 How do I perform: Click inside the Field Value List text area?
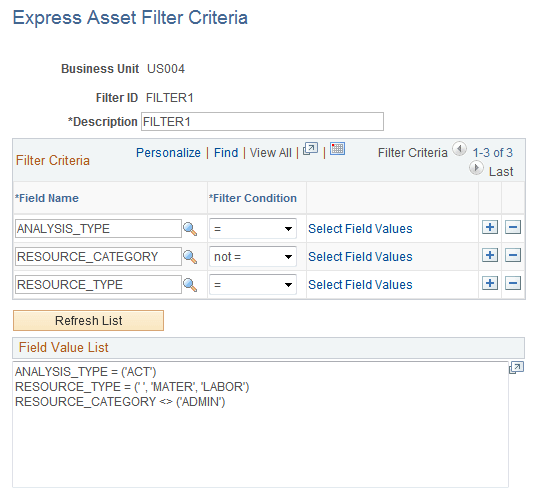260,424
